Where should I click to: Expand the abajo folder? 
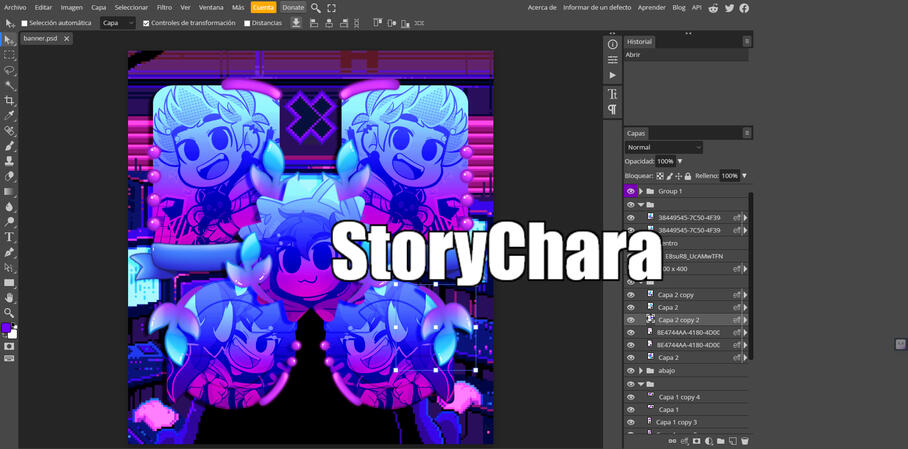coord(640,370)
